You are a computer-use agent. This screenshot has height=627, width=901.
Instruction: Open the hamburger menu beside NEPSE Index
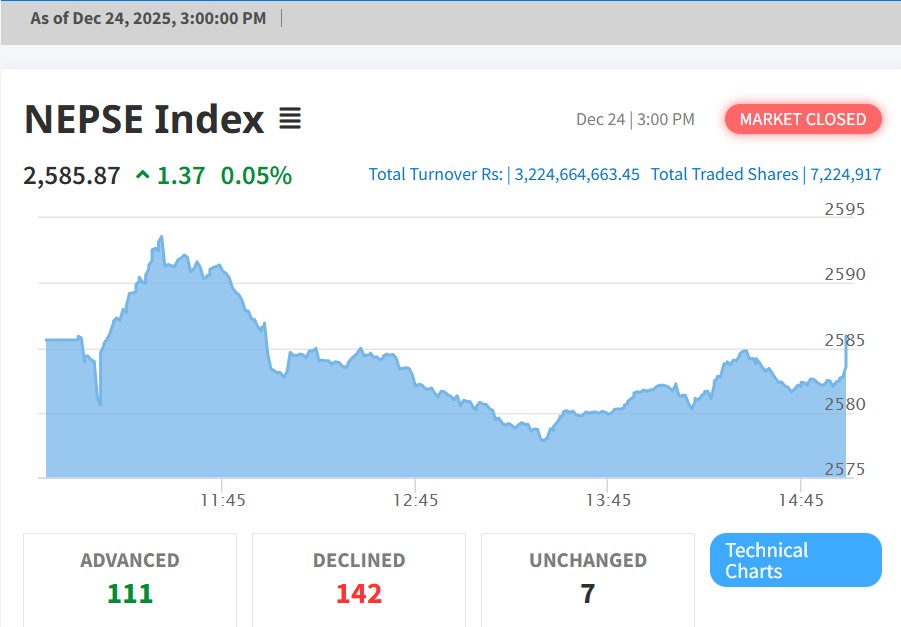[289, 119]
